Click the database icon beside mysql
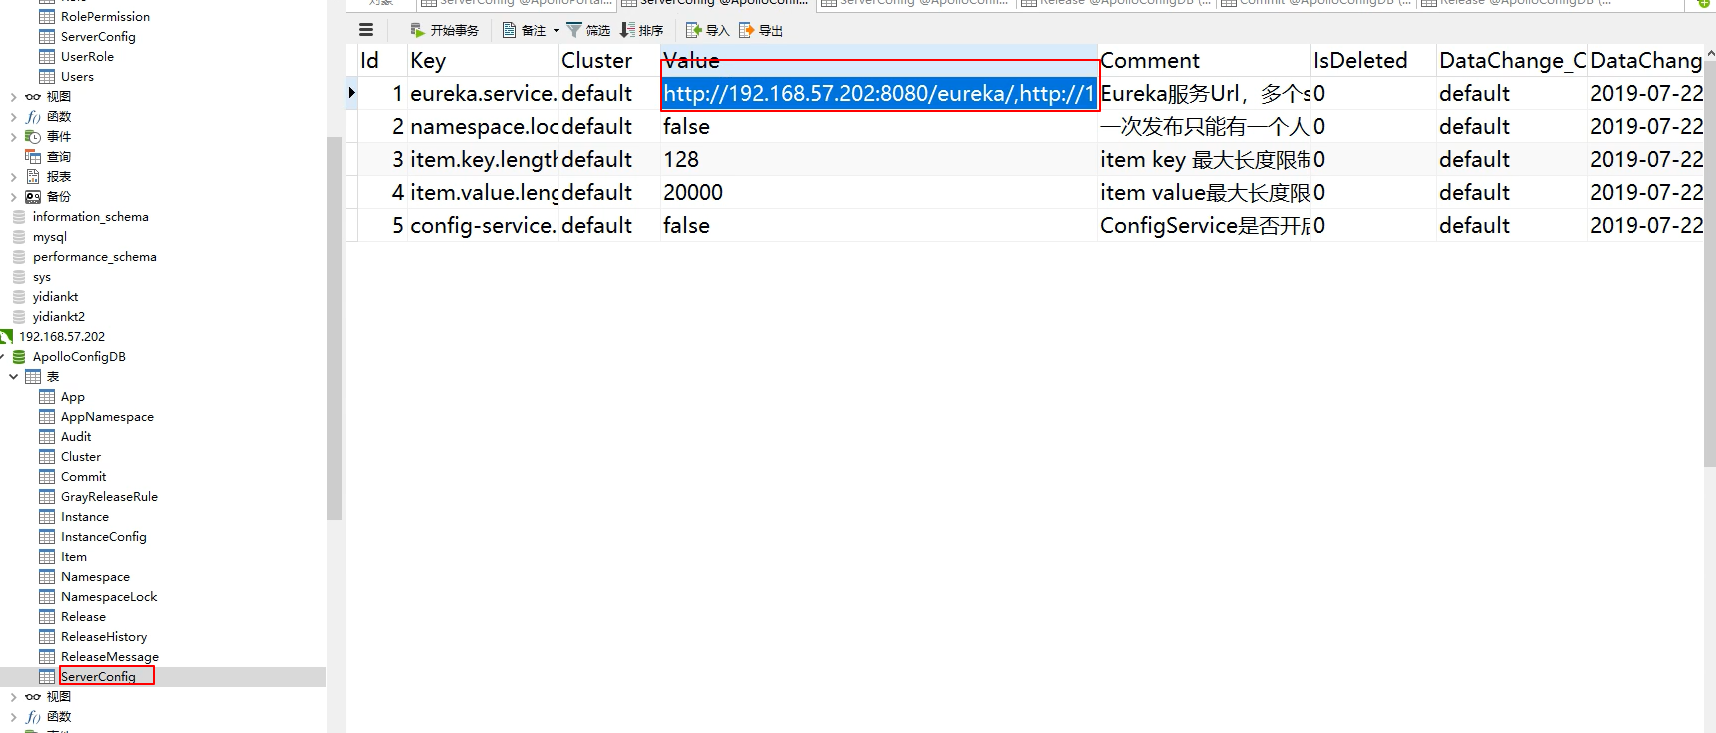This screenshot has width=1716, height=733. [19, 236]
